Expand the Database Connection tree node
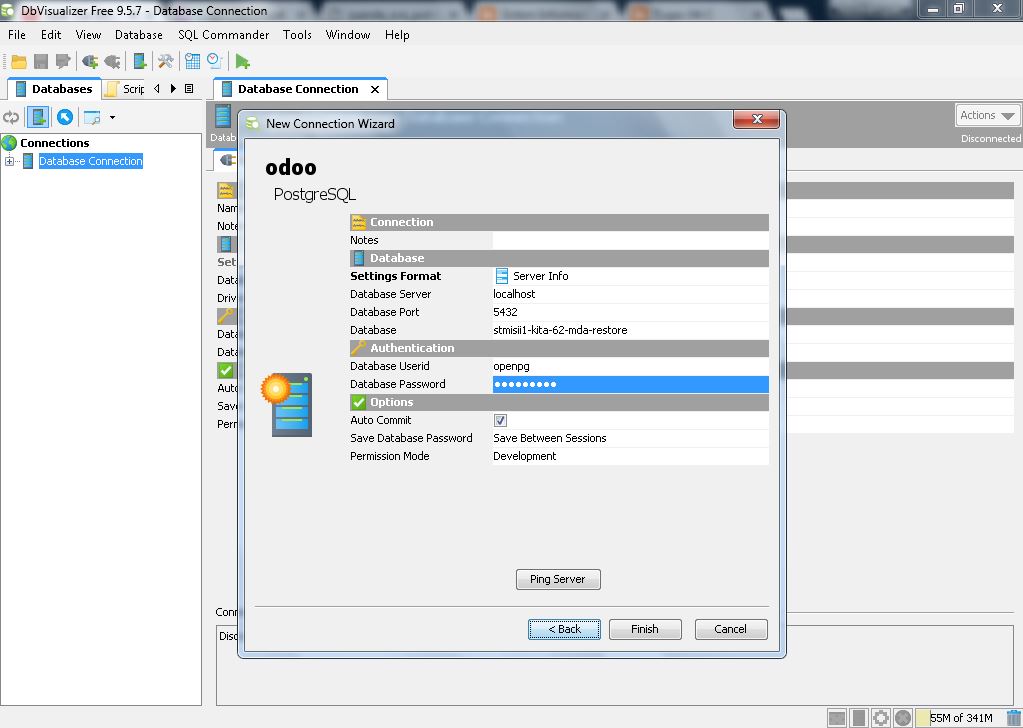The width and height of the screenshot is (1023, 728). pos(9,161)
